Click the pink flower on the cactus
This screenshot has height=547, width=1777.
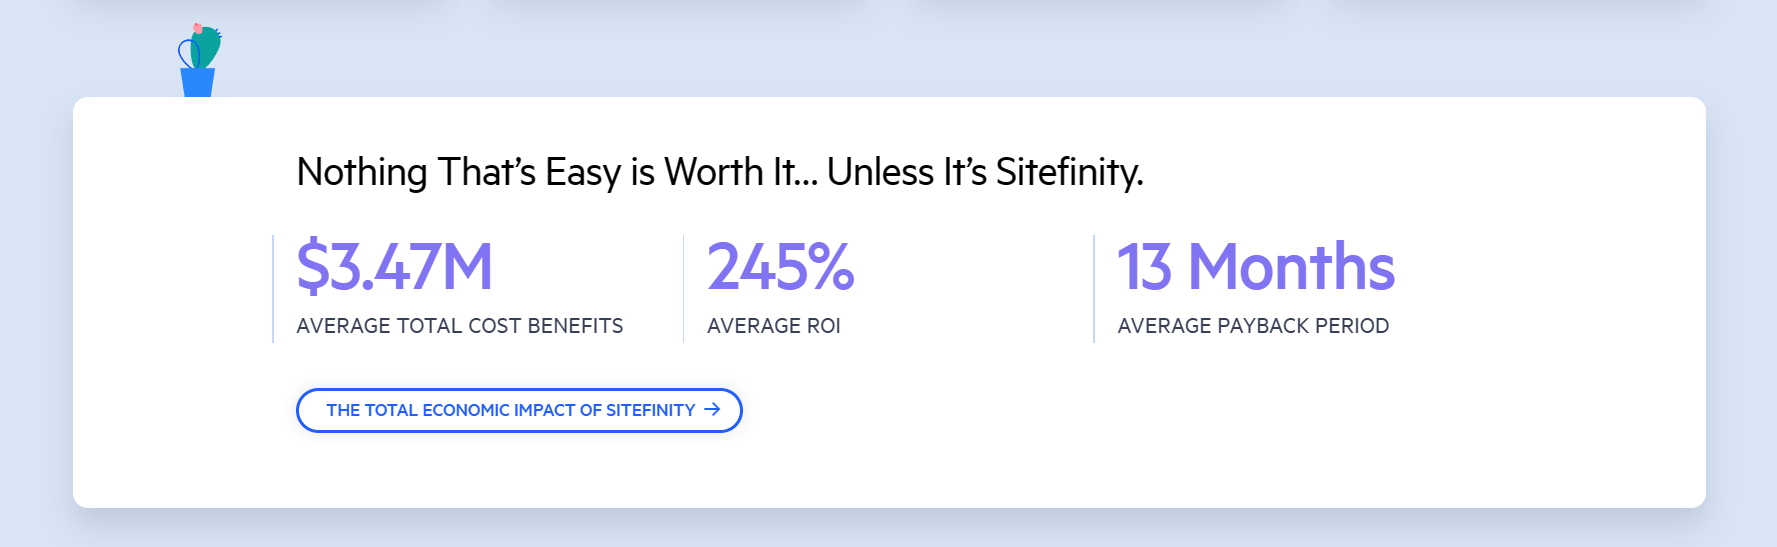(x=198, y=29)
